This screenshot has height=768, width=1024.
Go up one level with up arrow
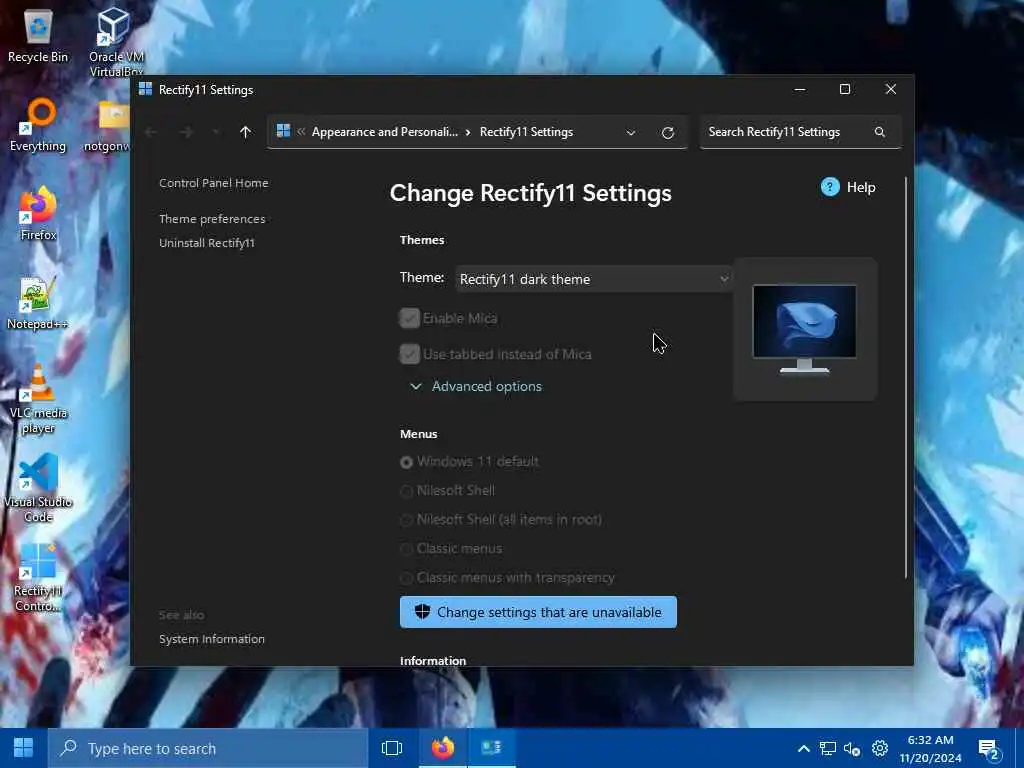[x=246, y=132]
